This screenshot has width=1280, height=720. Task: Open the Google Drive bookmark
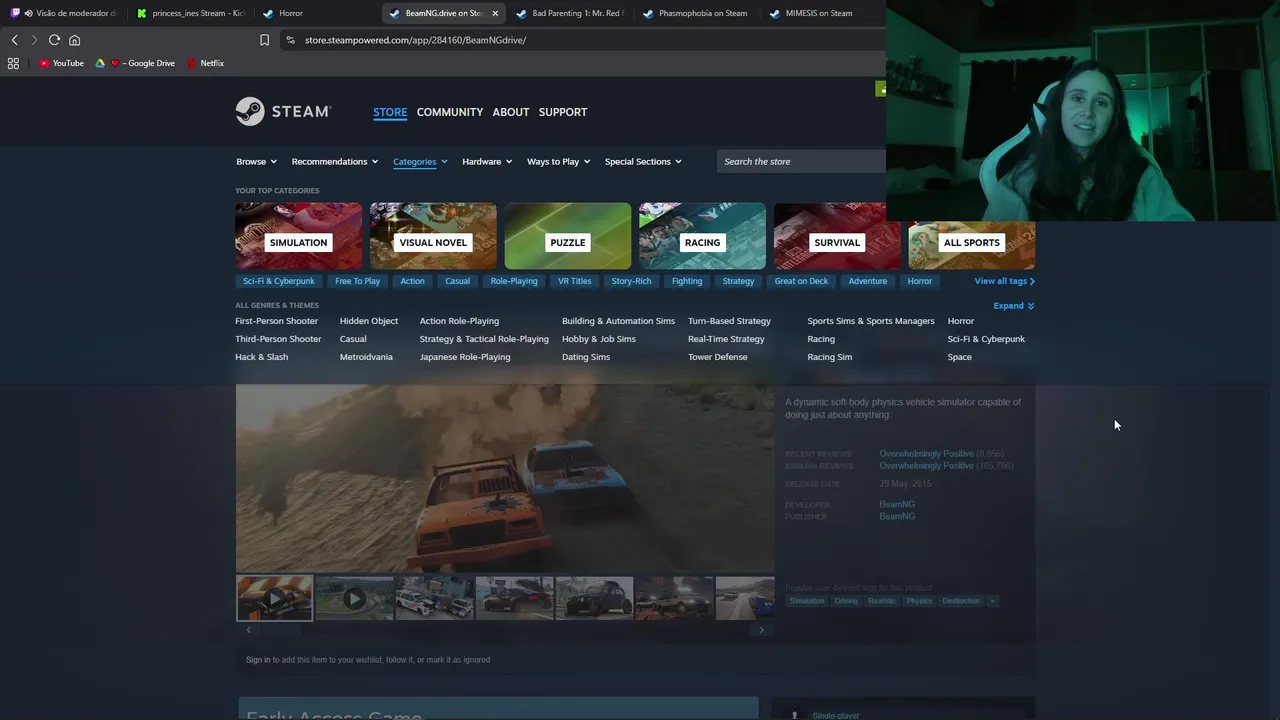tap(135, 63)
